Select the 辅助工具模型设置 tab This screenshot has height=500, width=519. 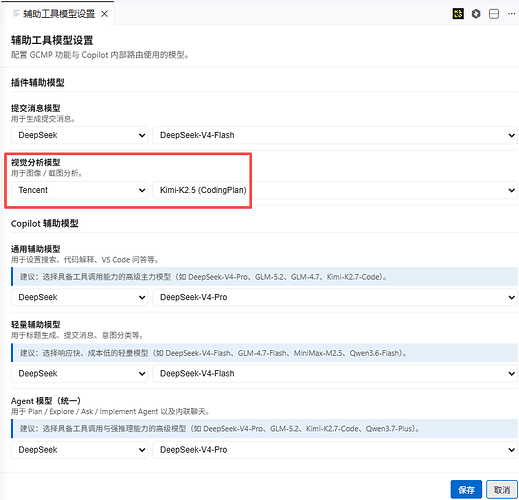(59, 14)
